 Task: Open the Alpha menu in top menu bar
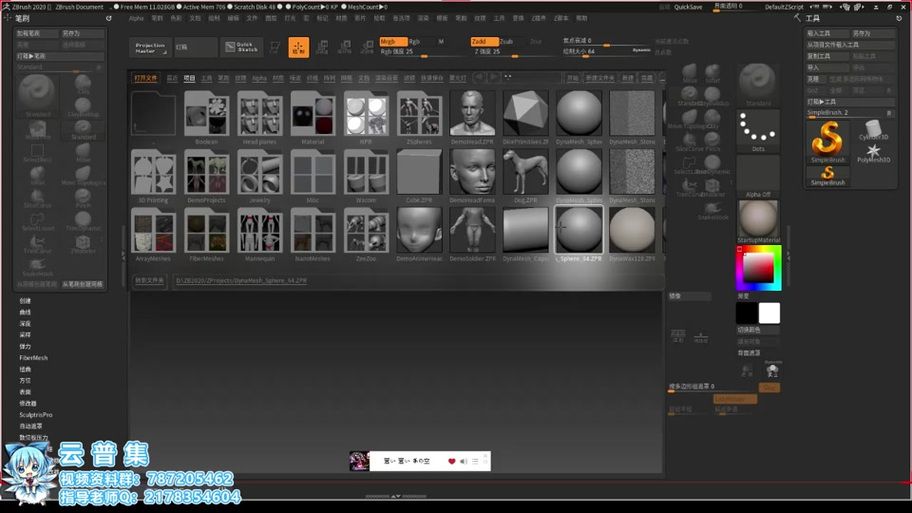click(x=136, y=19)
